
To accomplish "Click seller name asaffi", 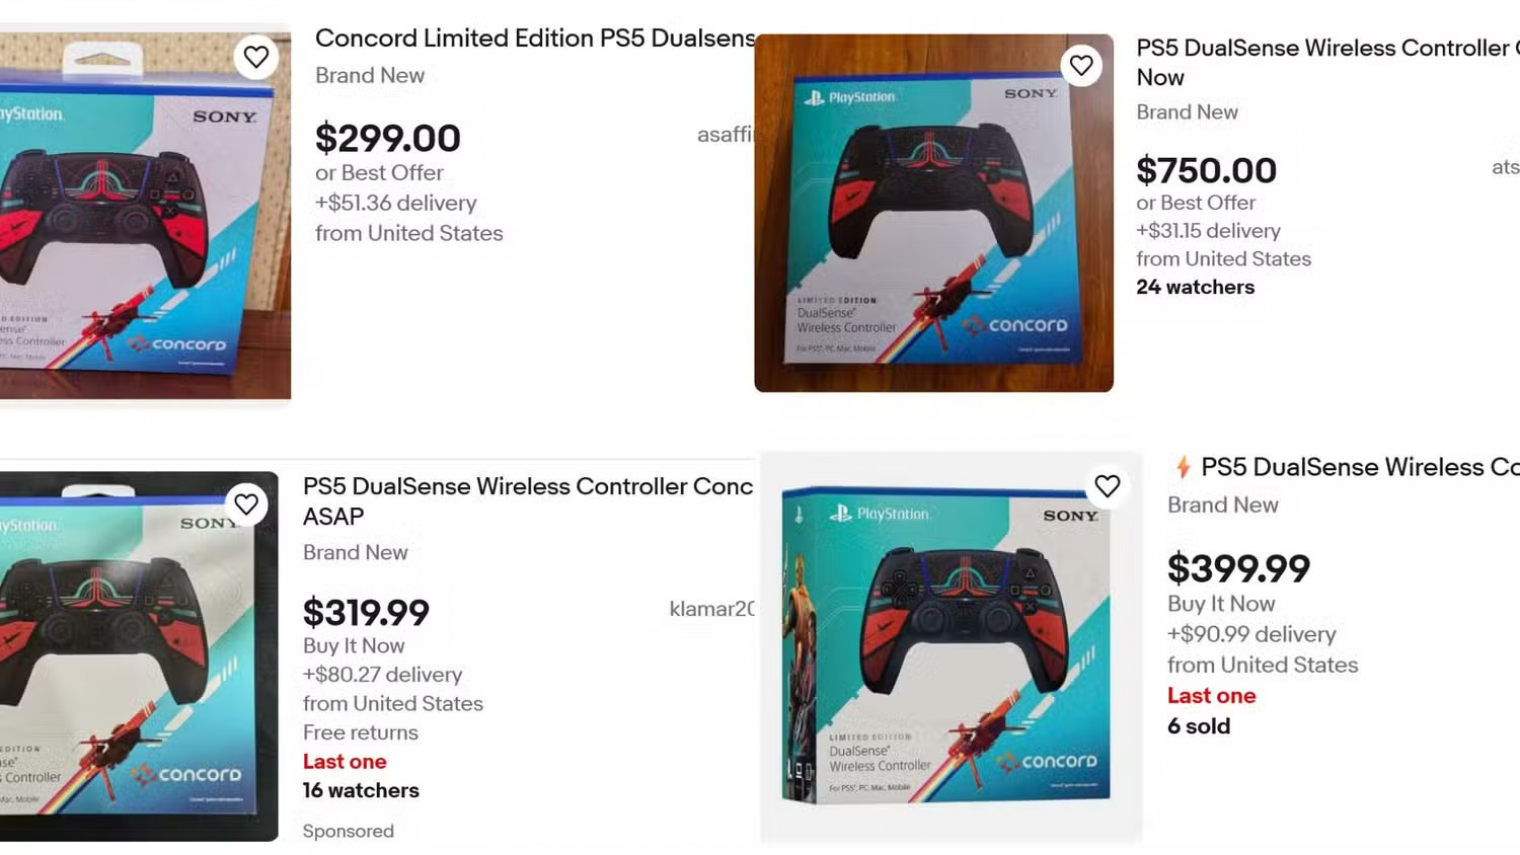I will 726,134.
